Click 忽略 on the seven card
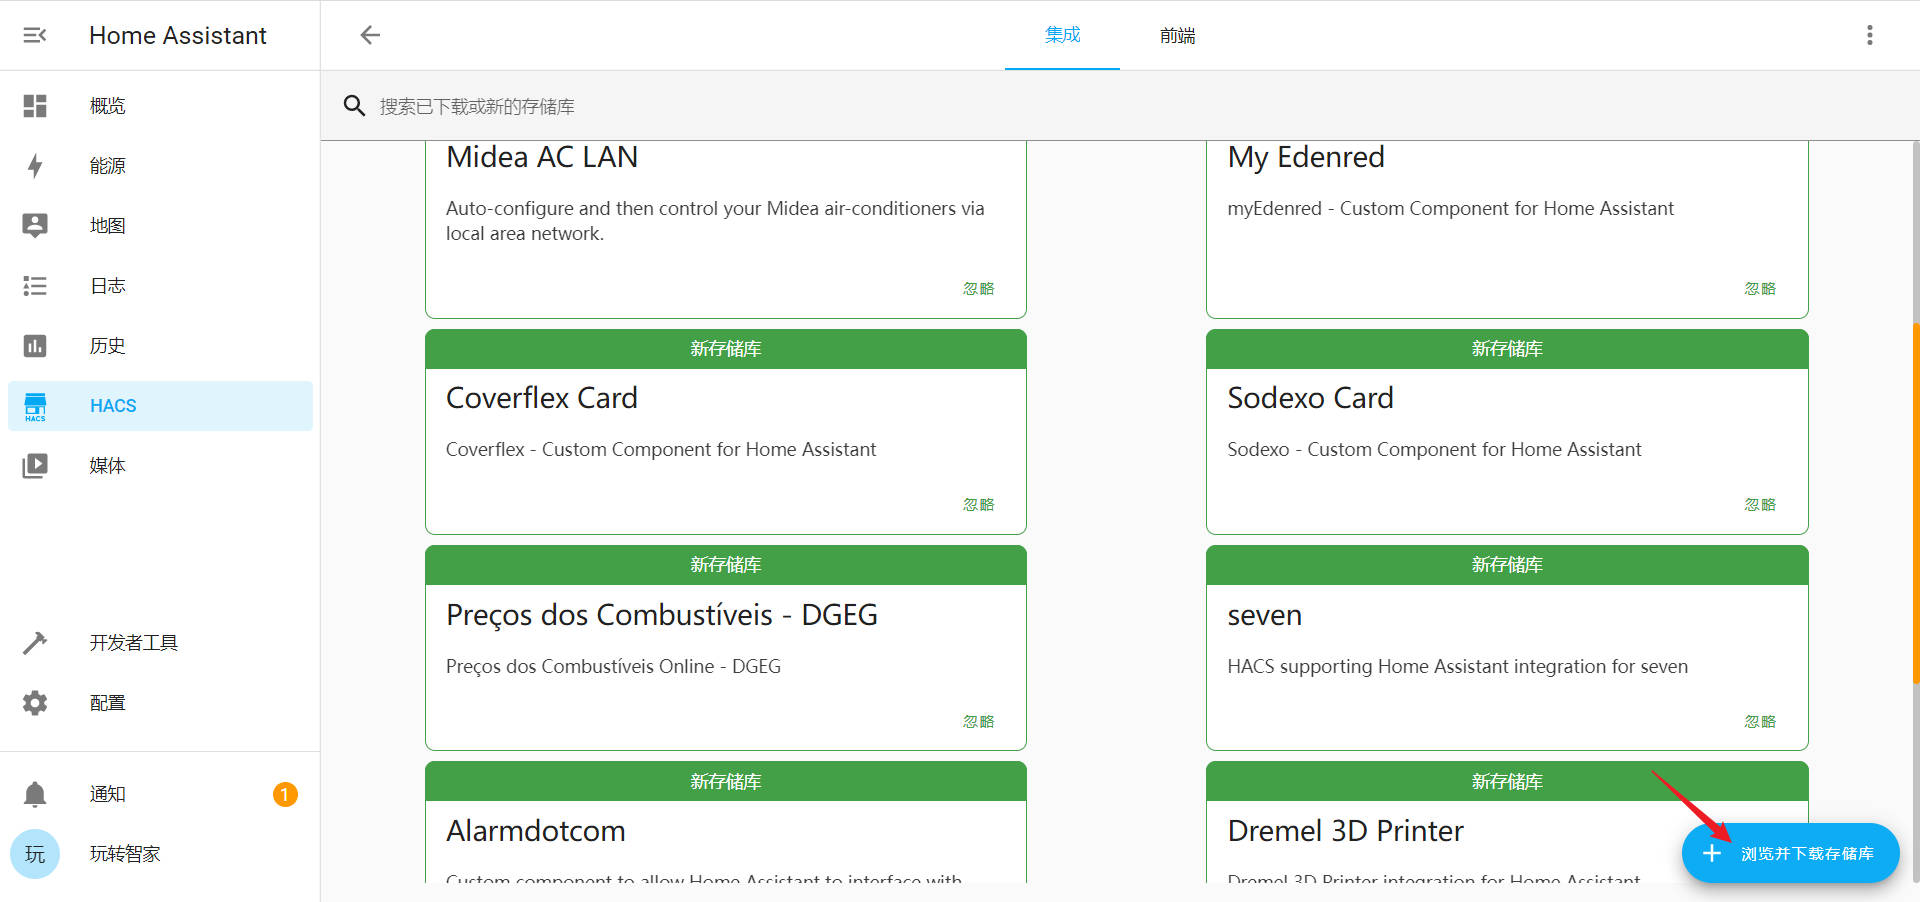 click(1760, 721)
